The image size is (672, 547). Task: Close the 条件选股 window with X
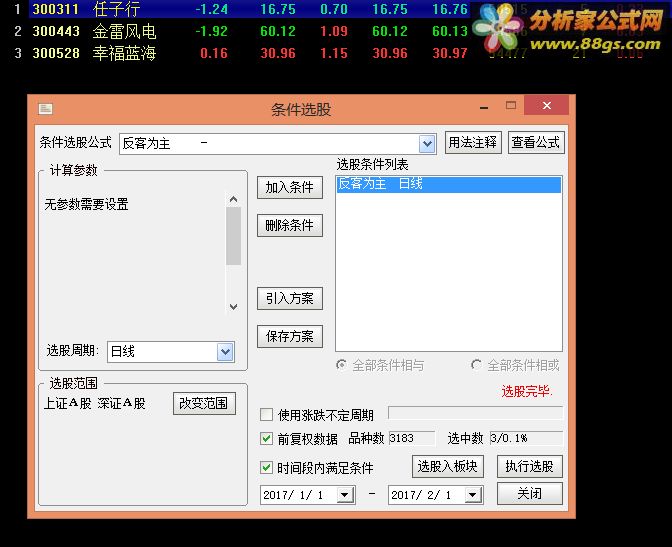point(546,105)
